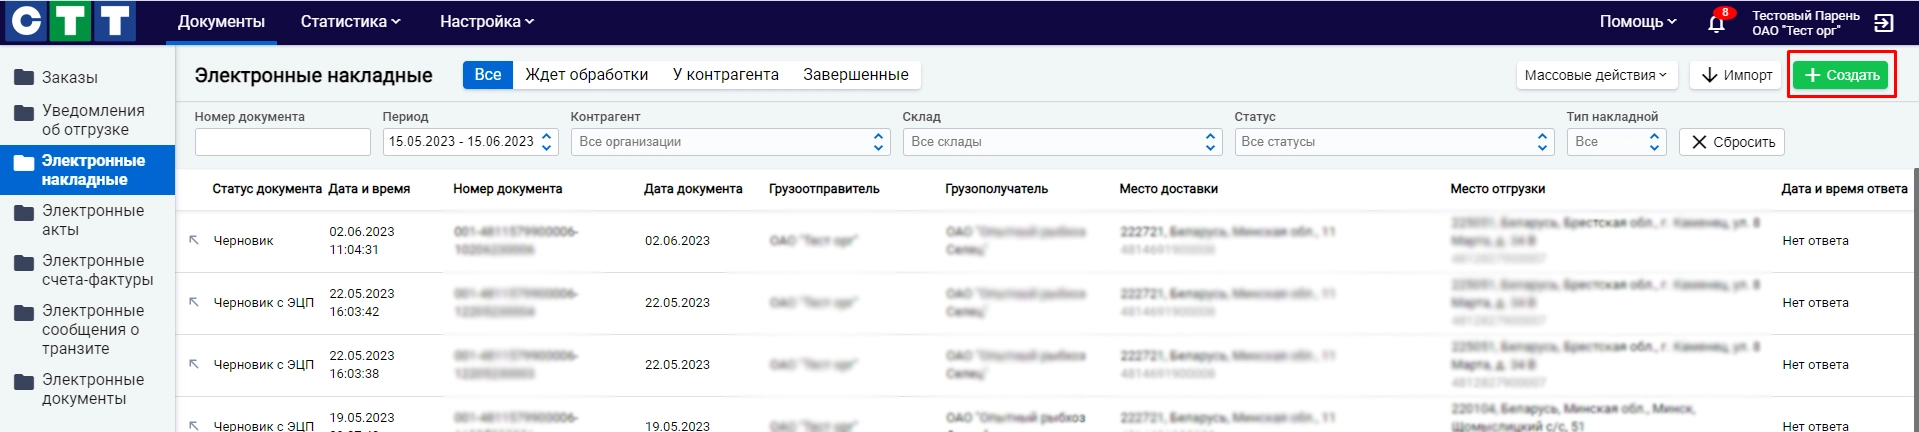Open the Статистика dropdown menu
Image resolution: width=1919 pixels, height=432 pixels.
351,21
